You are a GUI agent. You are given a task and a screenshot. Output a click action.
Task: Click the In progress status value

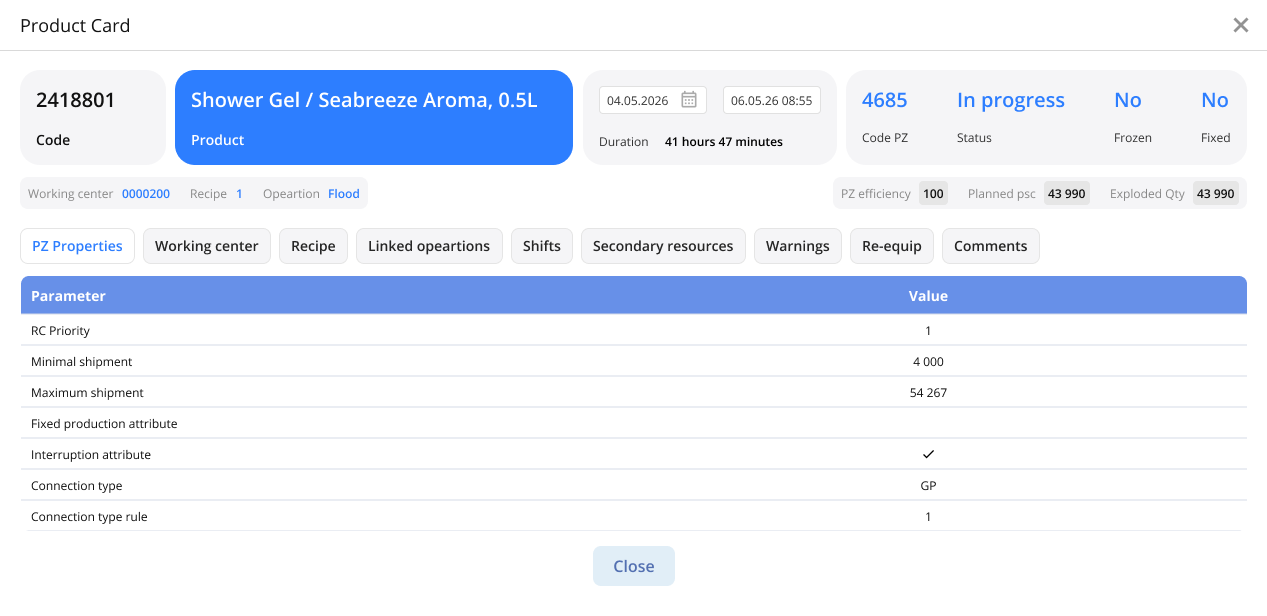[x=1011, y=100]
